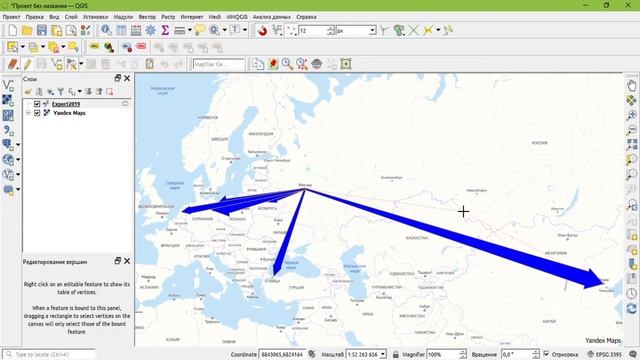Add raster layer with the checkered icon
The height and width of the screenshot is (360, 640).
pos(8,100)
